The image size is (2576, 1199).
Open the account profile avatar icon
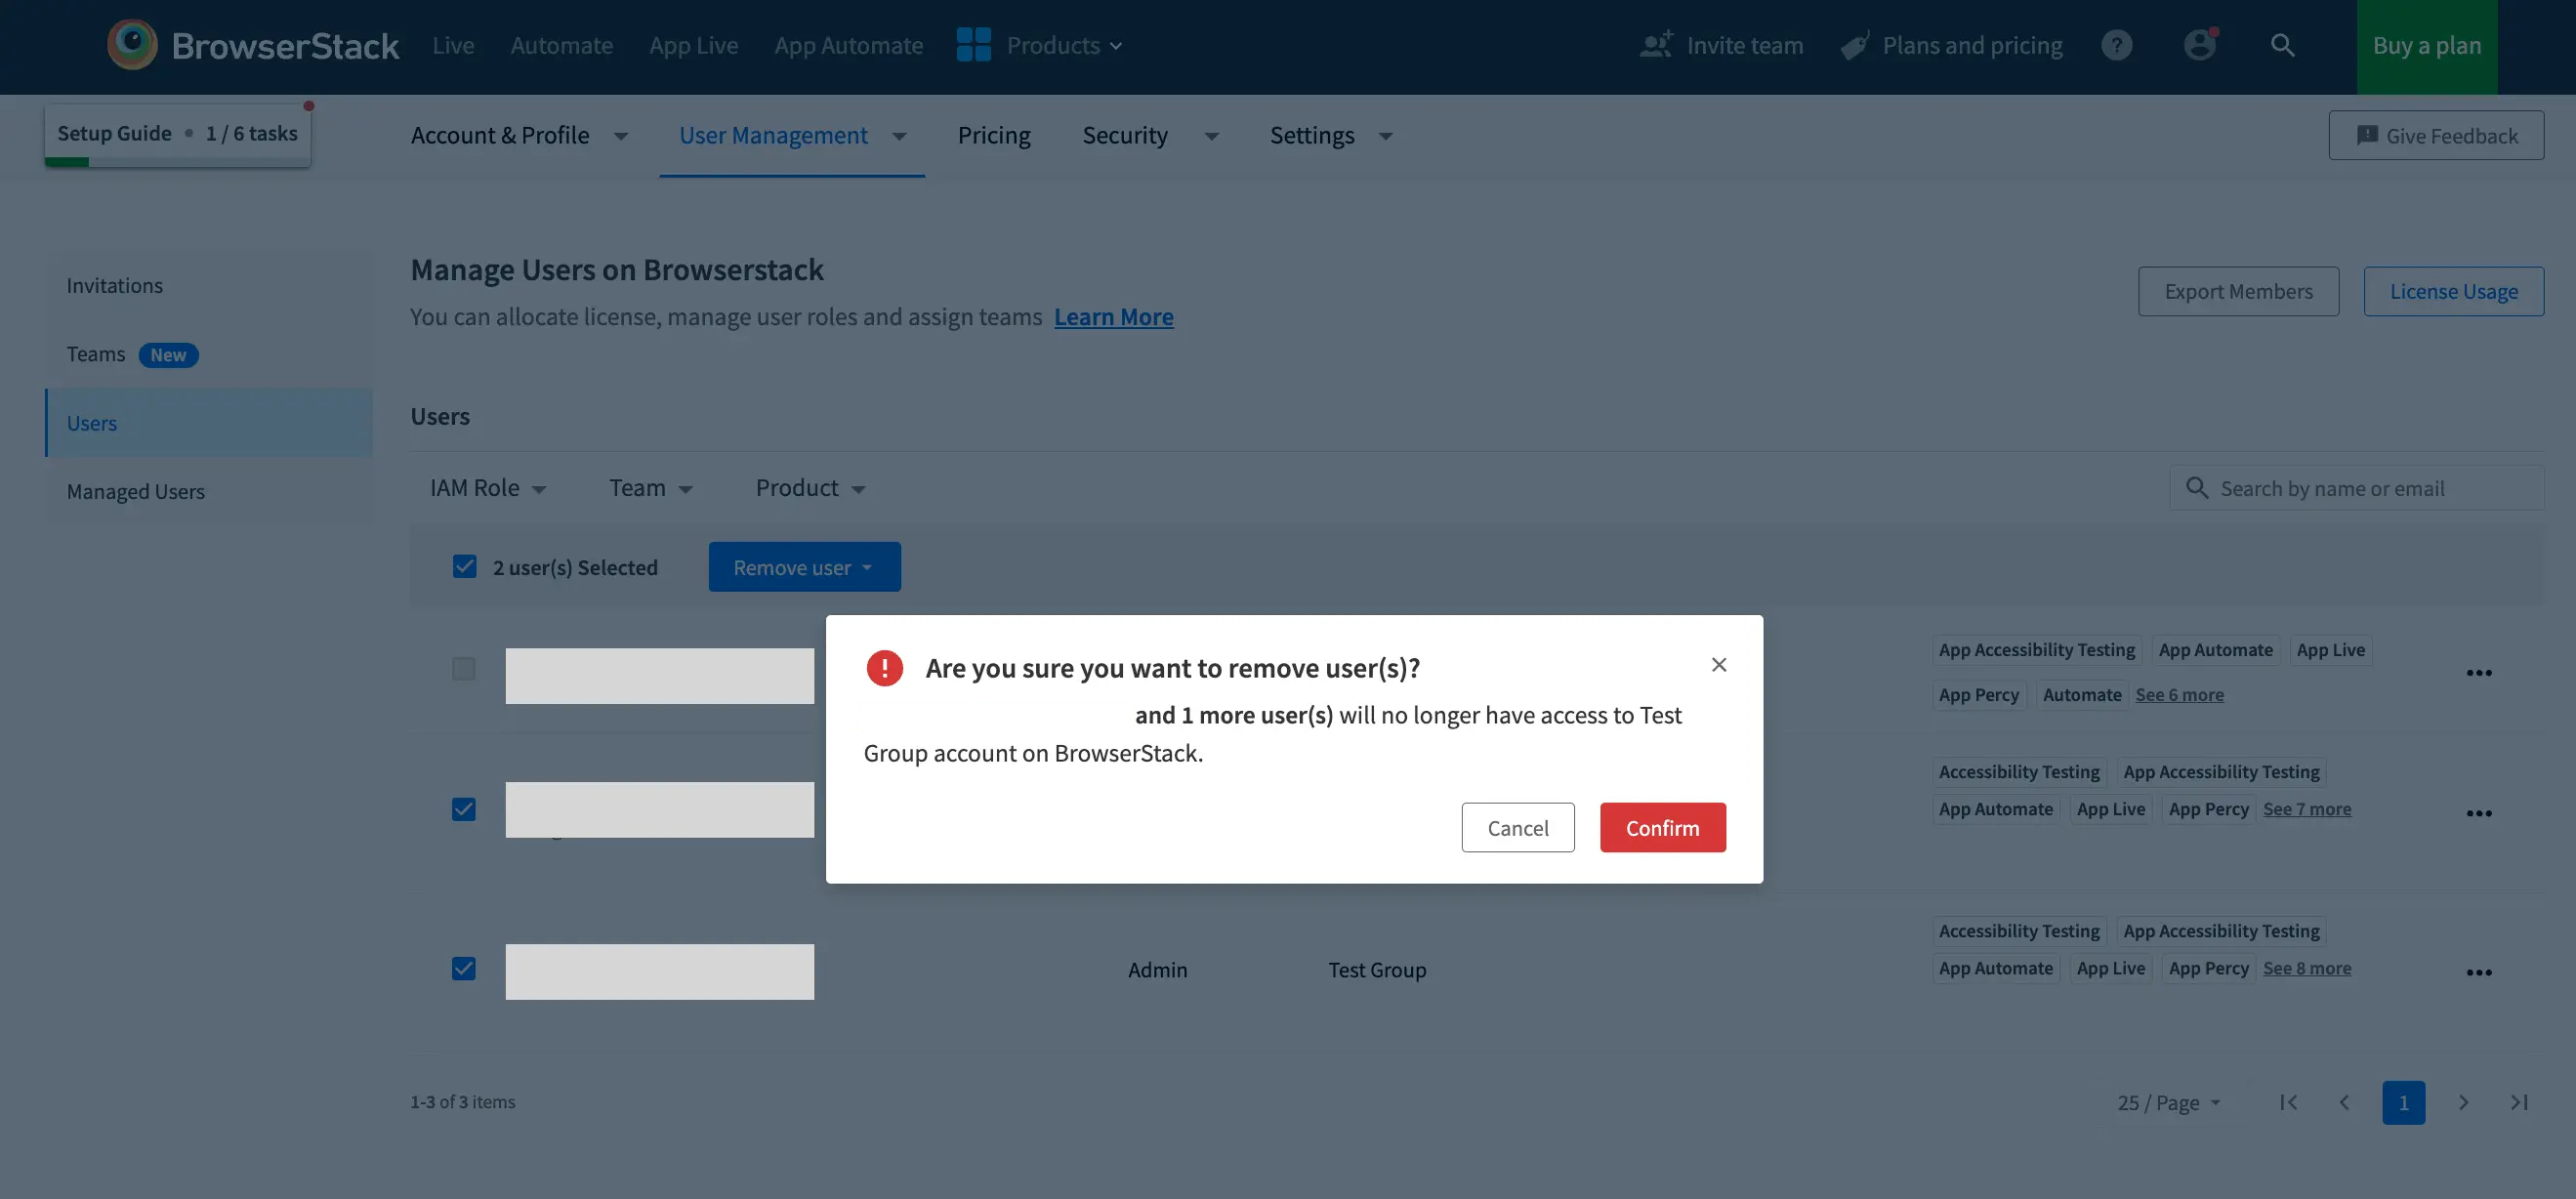(x=2199, y=45)
